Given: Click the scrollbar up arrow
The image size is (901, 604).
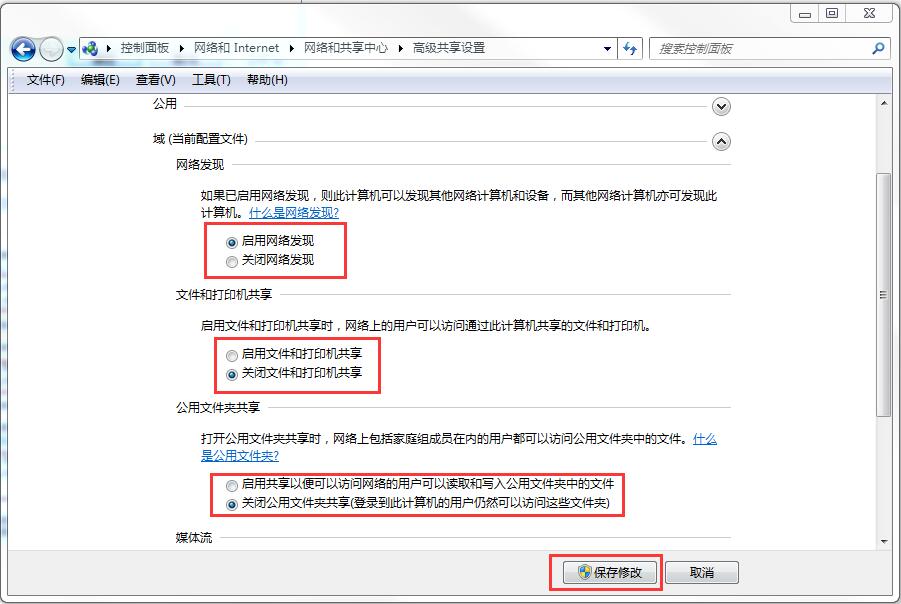Looking at the screenshot, I should (884, 103).
